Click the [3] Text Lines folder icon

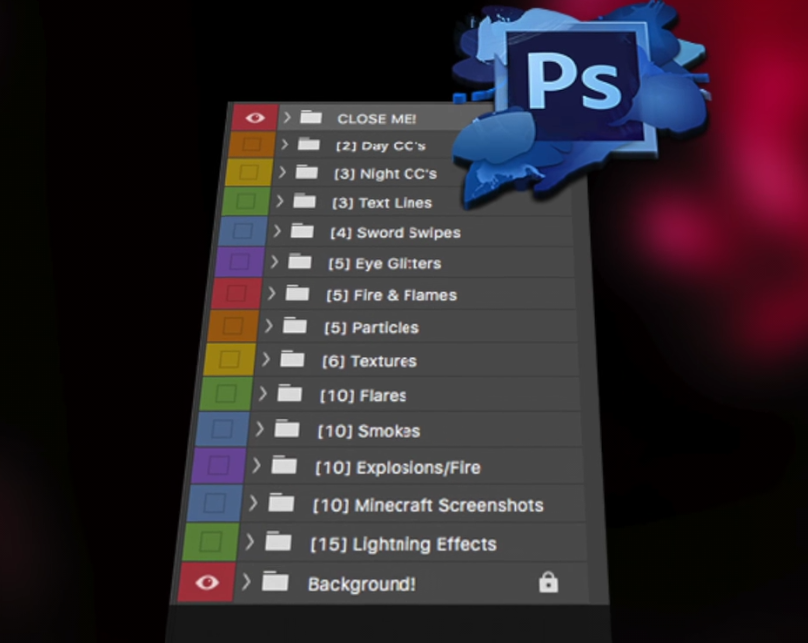(305, 200)
